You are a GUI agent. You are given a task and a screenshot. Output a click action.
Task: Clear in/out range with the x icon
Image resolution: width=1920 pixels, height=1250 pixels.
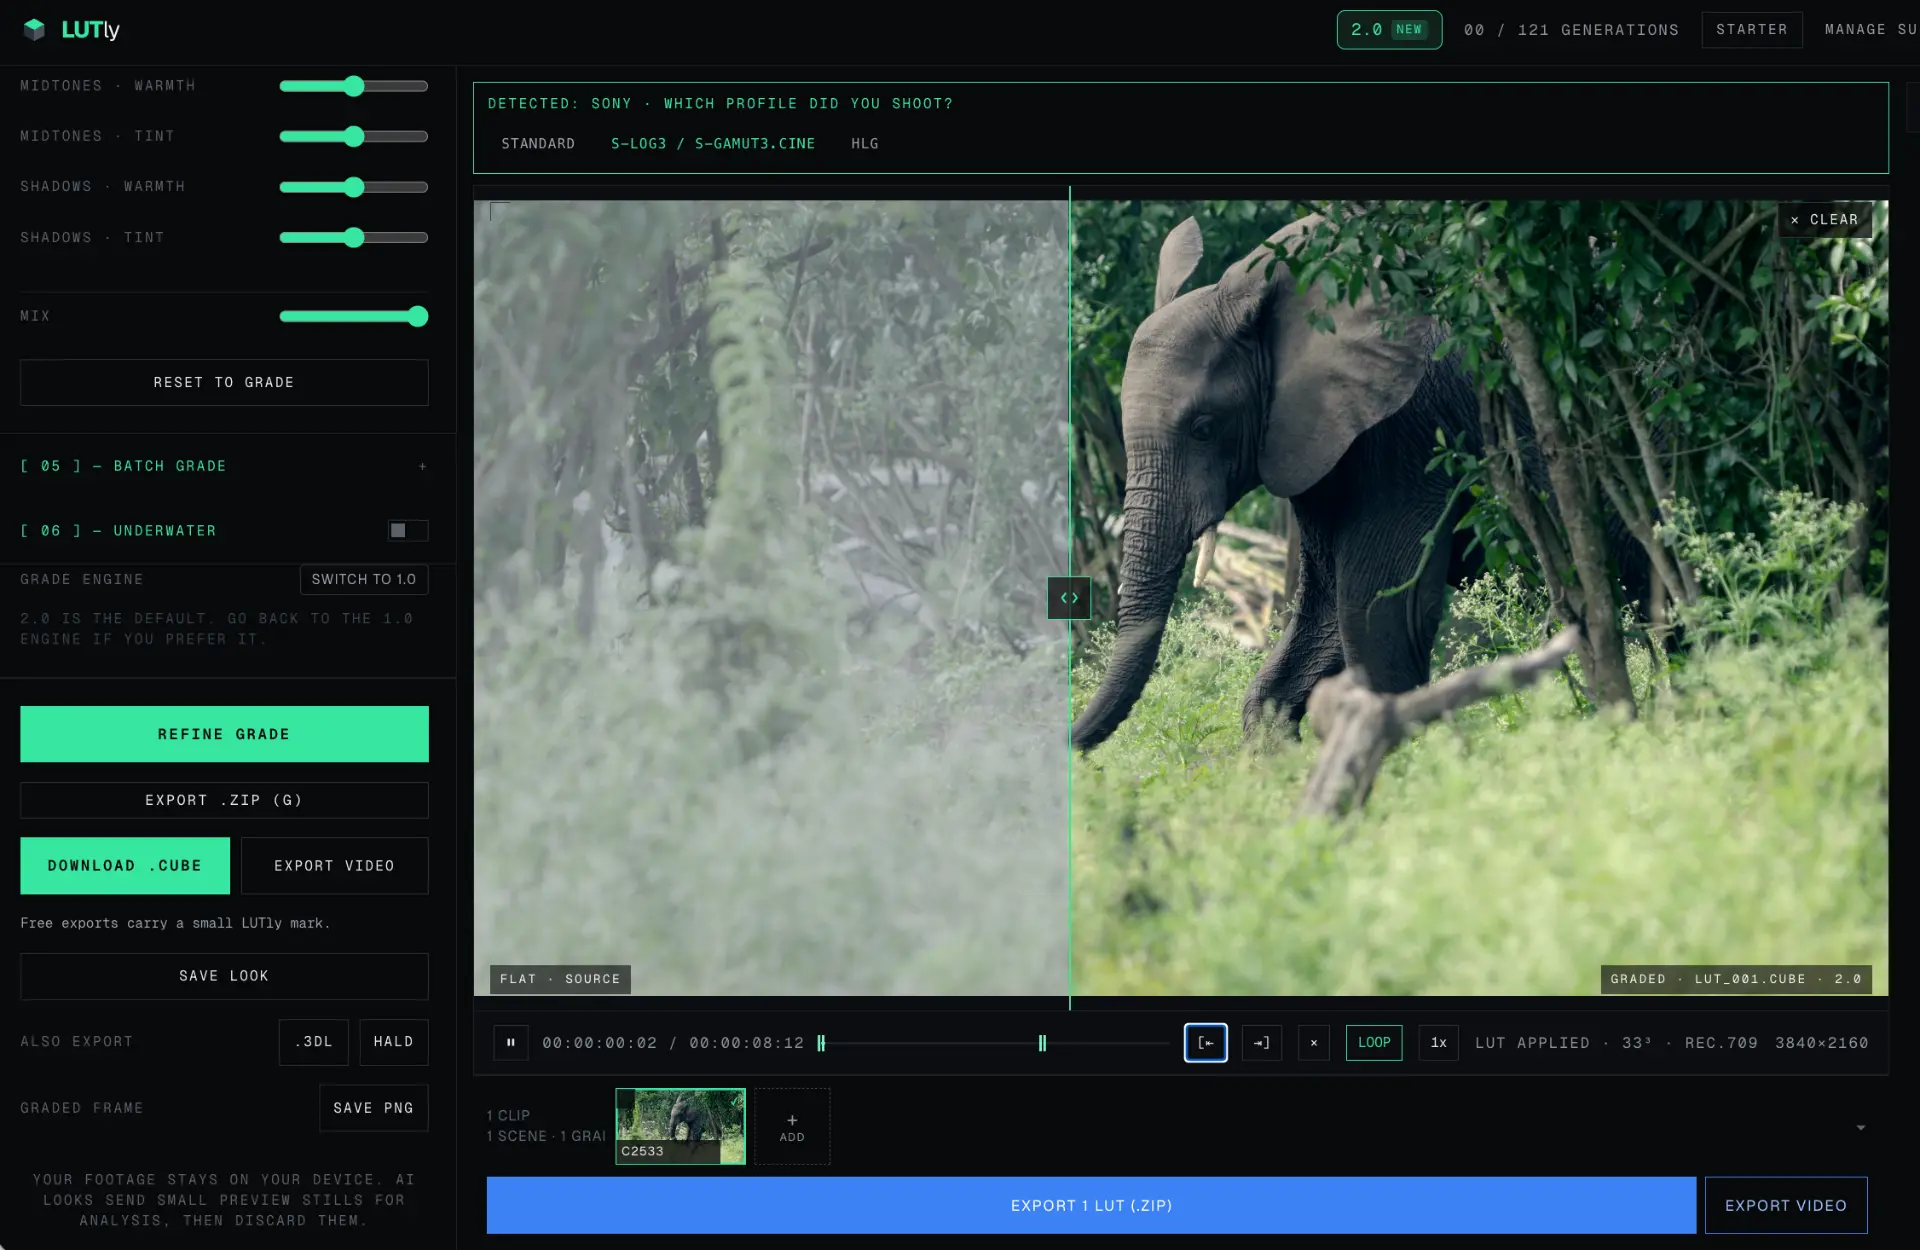coord(1314,1043)
